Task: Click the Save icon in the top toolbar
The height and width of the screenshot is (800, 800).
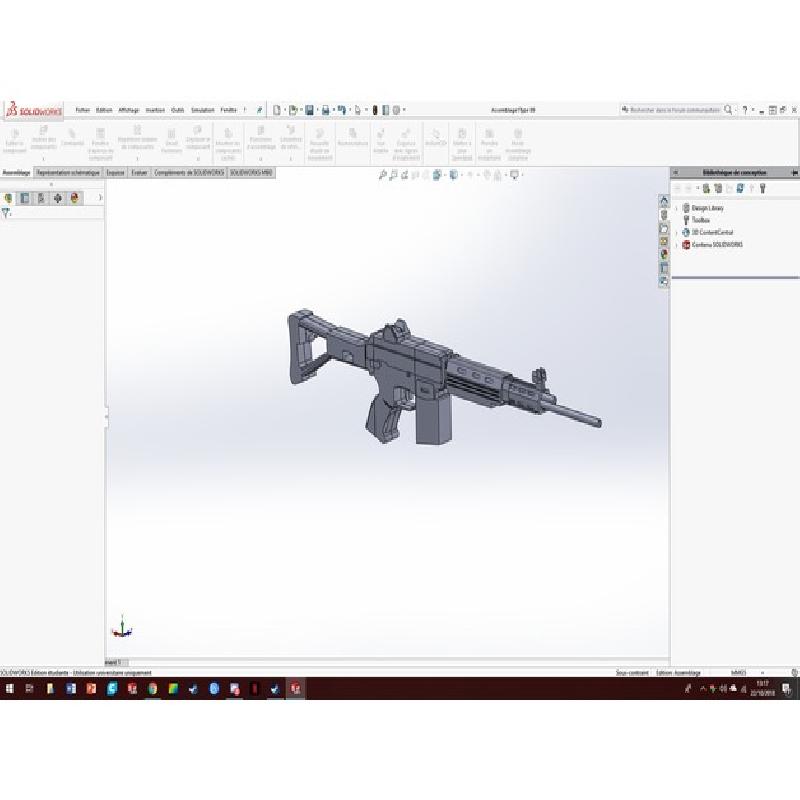Action: (x=310, y=110)
